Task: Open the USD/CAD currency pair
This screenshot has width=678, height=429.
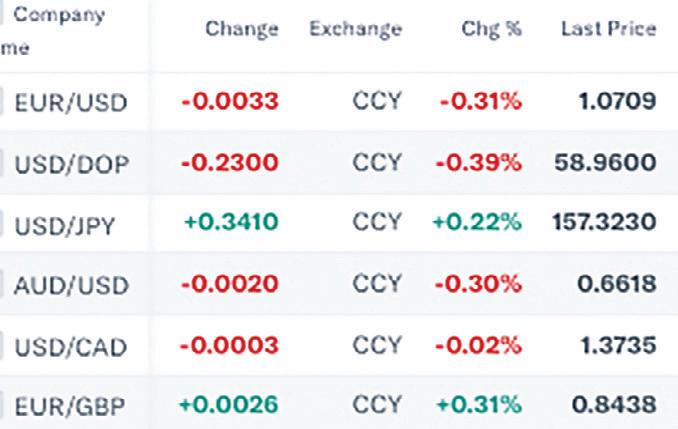Action: pos(71,347)
